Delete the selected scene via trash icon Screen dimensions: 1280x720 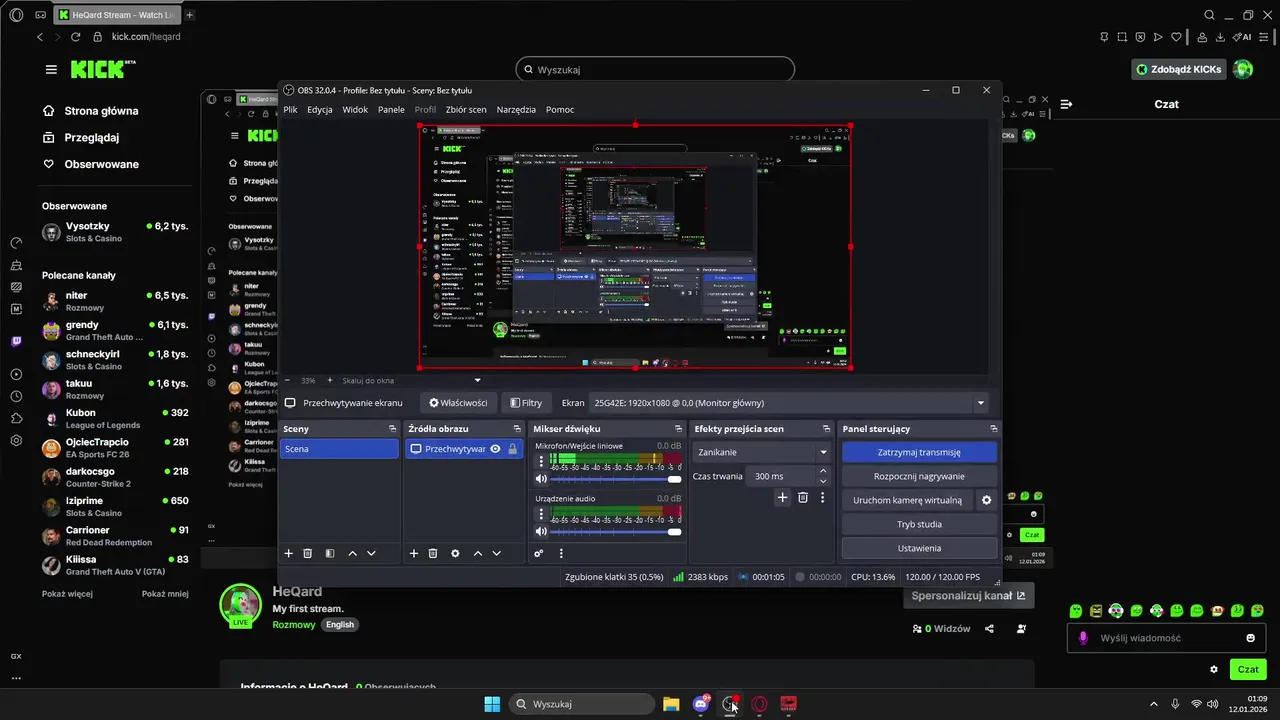pos(308,553)
